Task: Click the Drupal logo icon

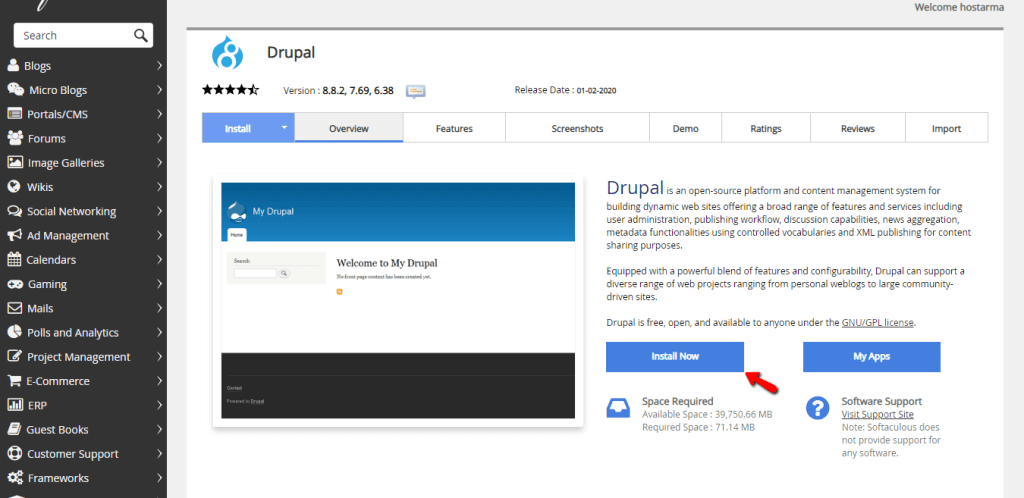Action: tap(228, 52)
